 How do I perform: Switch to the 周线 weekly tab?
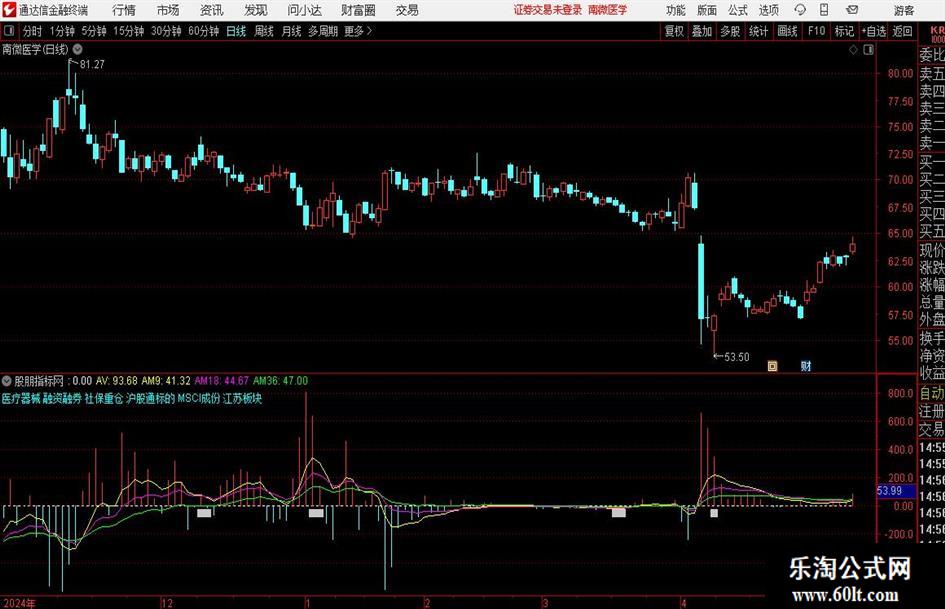point(264,31)
